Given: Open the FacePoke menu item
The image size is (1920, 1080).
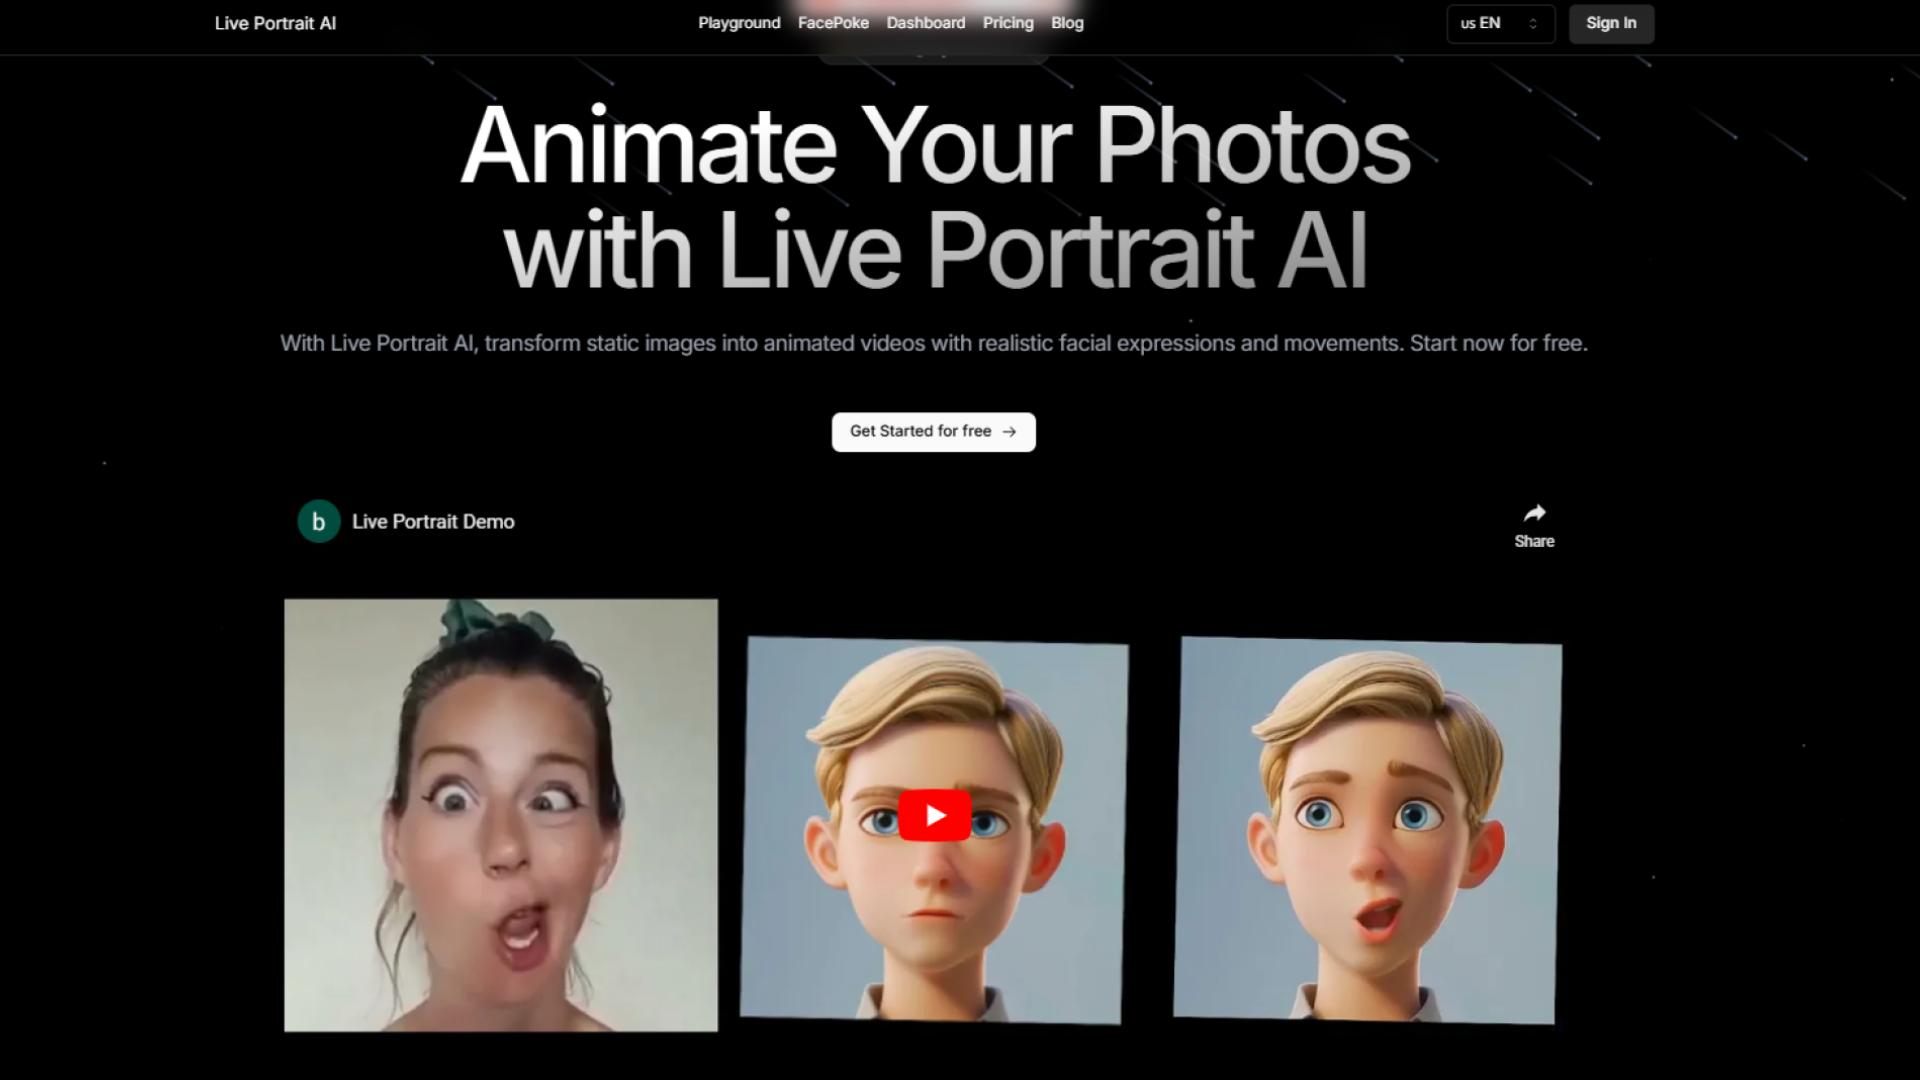Looking at the screenshot, I should [x=832, y=23].
